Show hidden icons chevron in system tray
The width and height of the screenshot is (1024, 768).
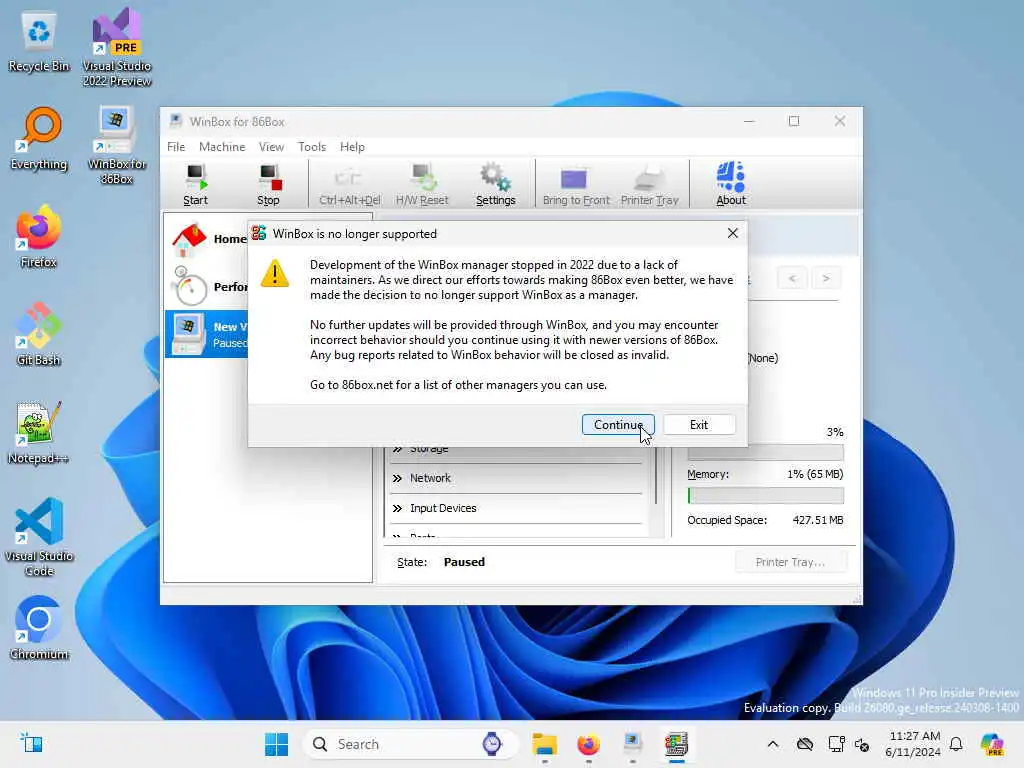773,744
